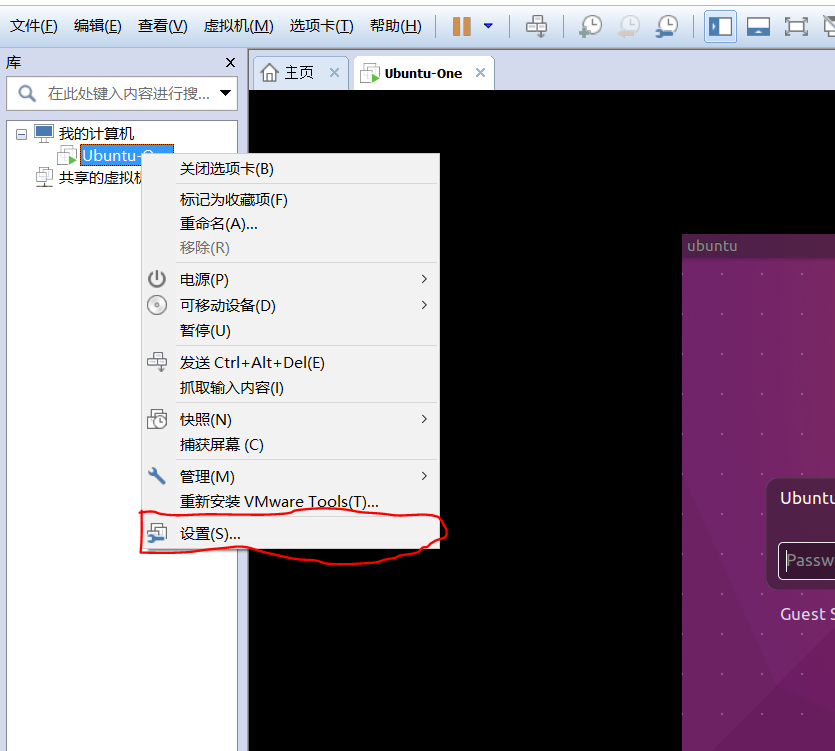Click the settings icon beside 设置(S)...
The width and height of the screenshot is (835, 751).
tap(157, 533)
